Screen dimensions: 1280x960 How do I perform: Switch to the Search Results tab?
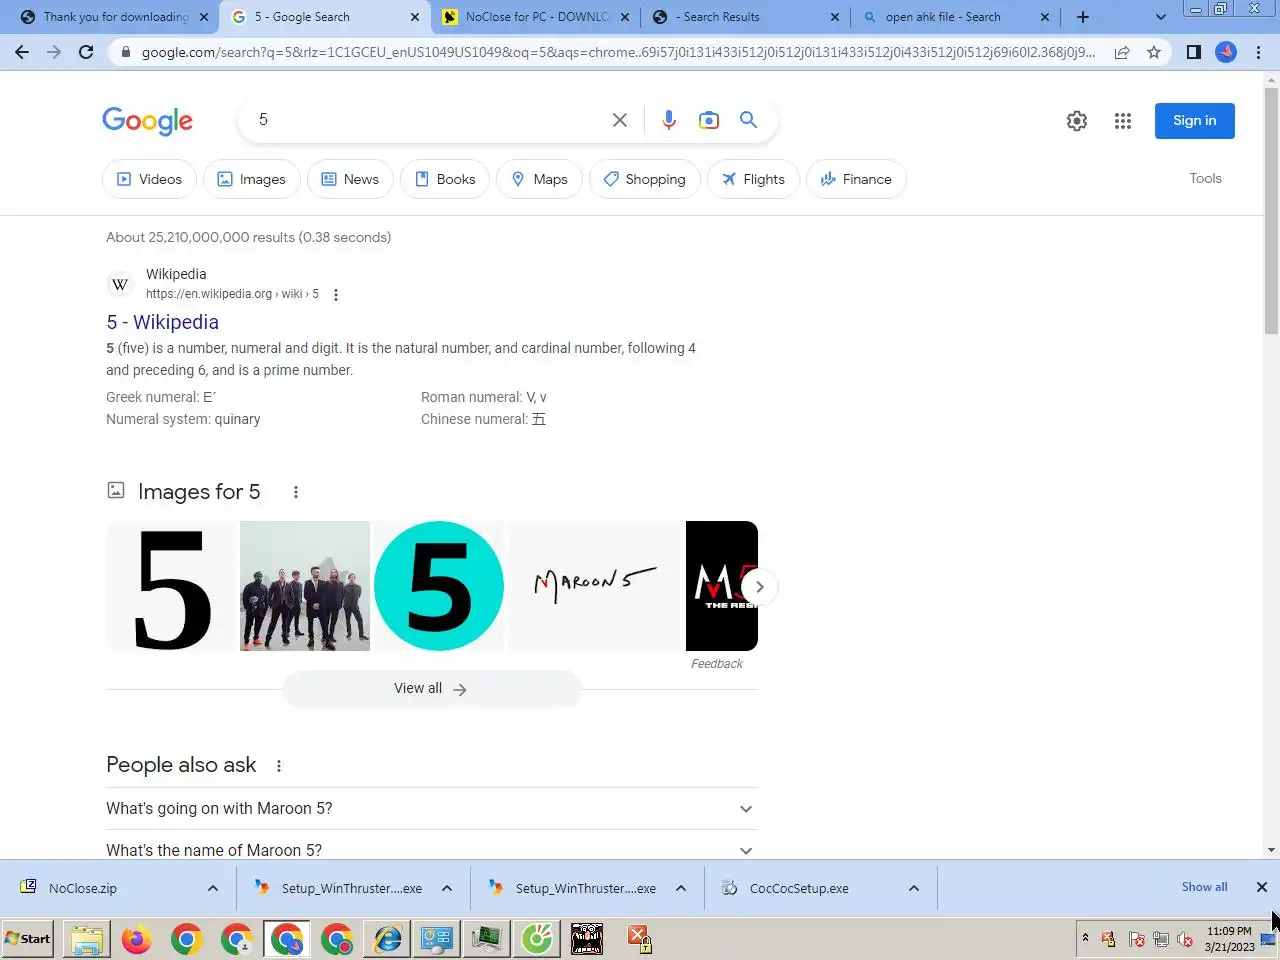746,17
